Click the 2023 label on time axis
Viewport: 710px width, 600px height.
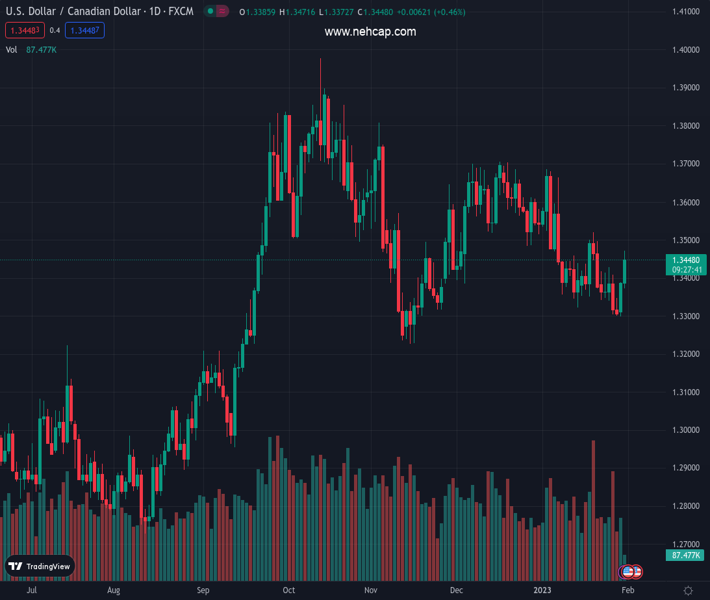click(x=542, y=591)
